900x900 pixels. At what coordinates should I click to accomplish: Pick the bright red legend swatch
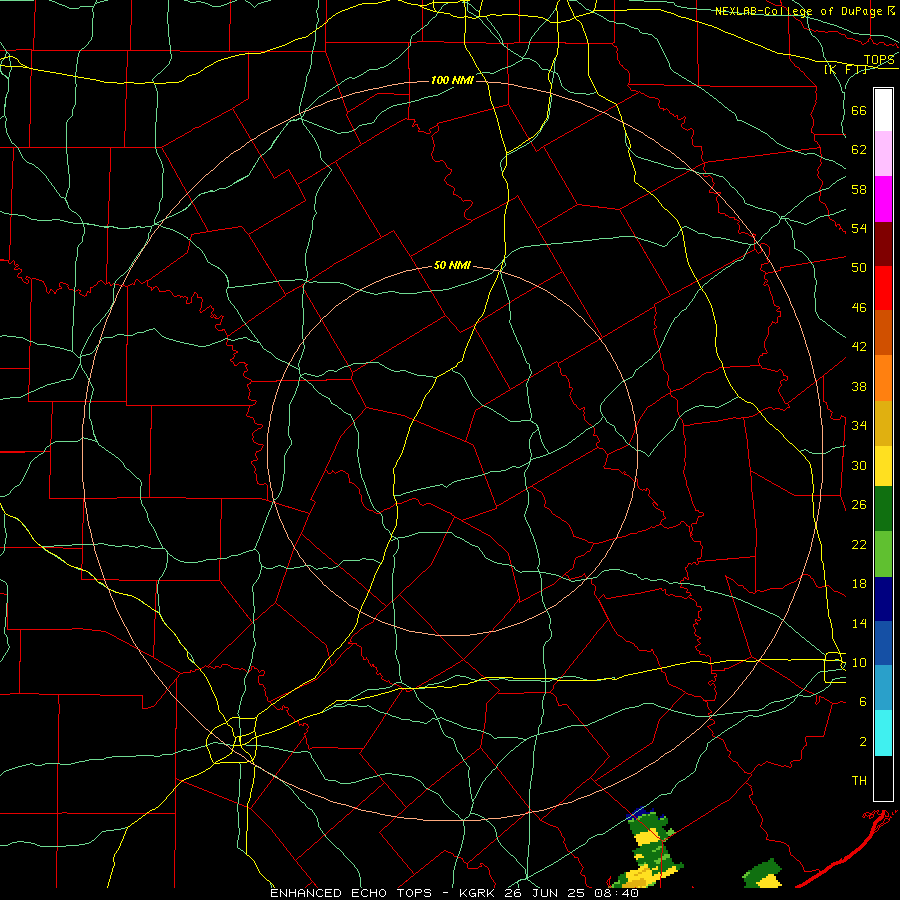tap(883, 288)
